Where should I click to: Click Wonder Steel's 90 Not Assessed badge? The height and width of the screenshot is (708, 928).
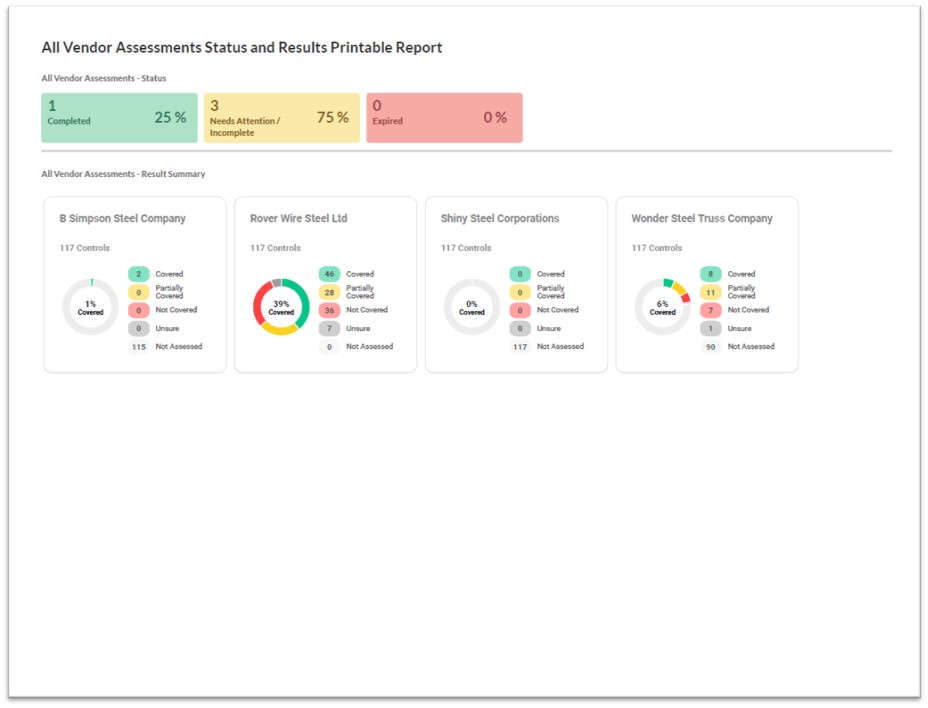click(x=710, y=347)
